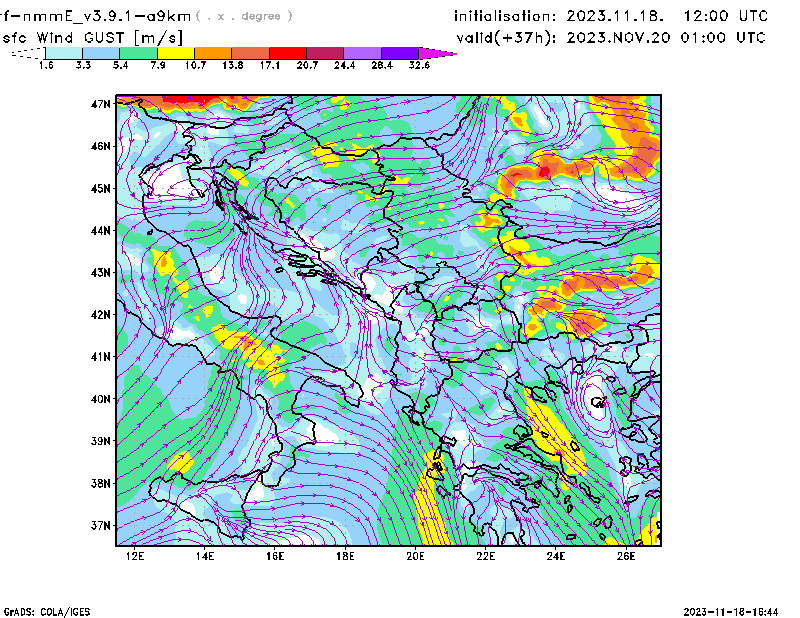
Task: Click the 20E longitude label
Action: tap(415, 556)
